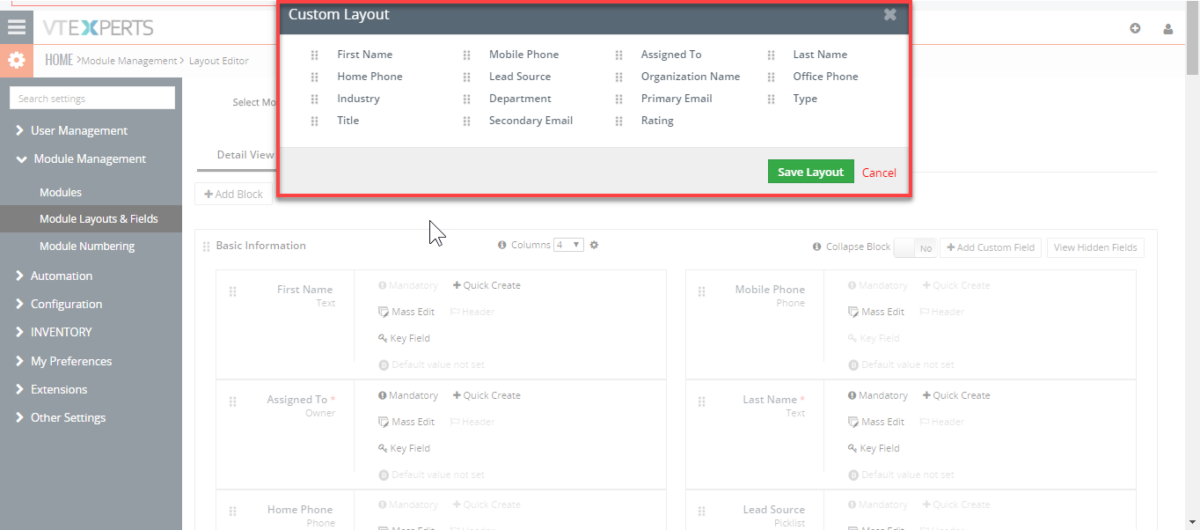Screen dimensions: 1200x530
Task: Click the hamburger menu icon
Action: pos(16,28)
